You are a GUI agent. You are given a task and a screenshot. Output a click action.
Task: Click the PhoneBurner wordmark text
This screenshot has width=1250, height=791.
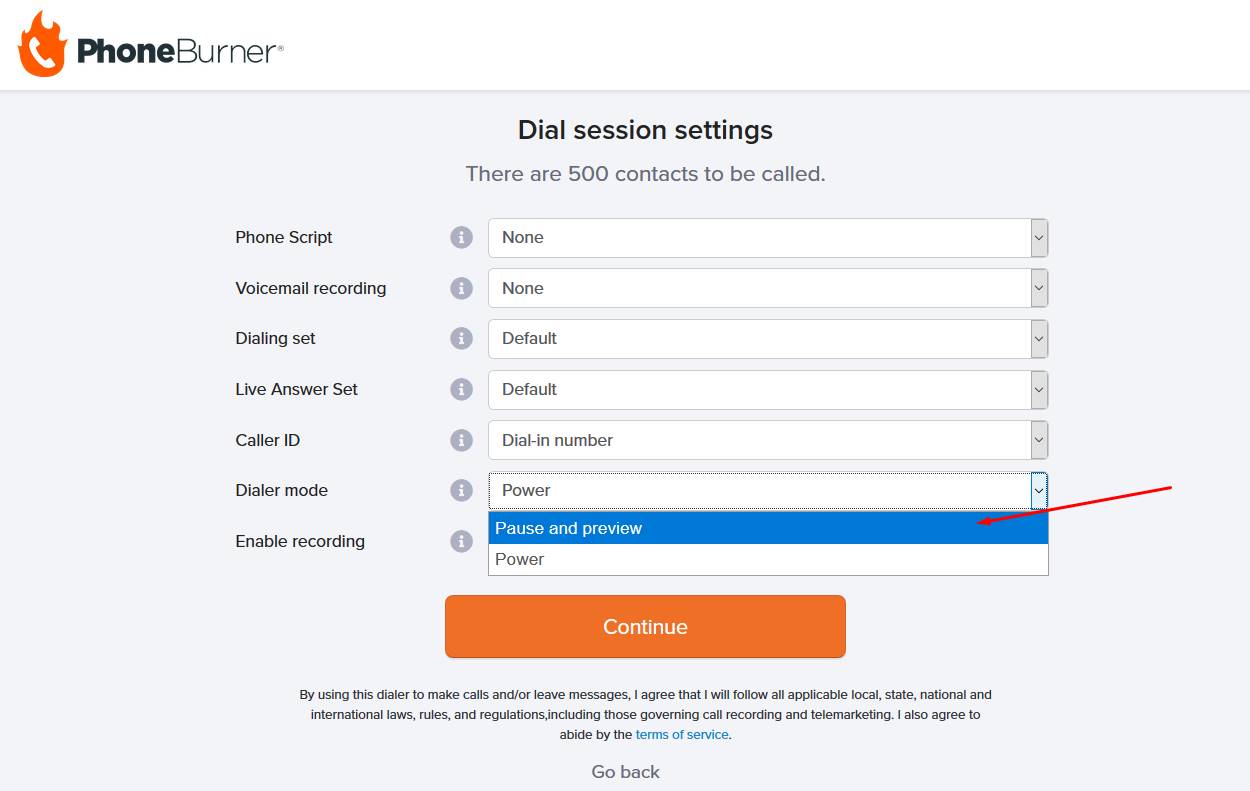coord(180,52)
